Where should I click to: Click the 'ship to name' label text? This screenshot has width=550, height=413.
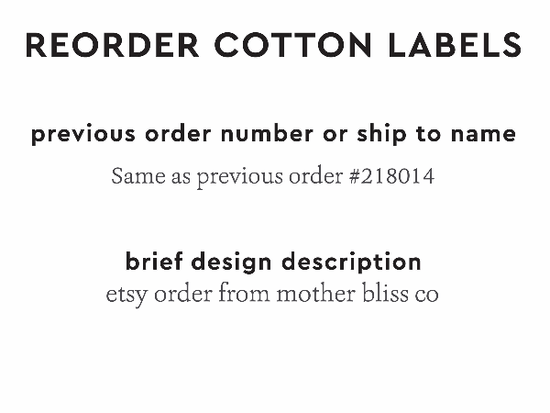436,134
